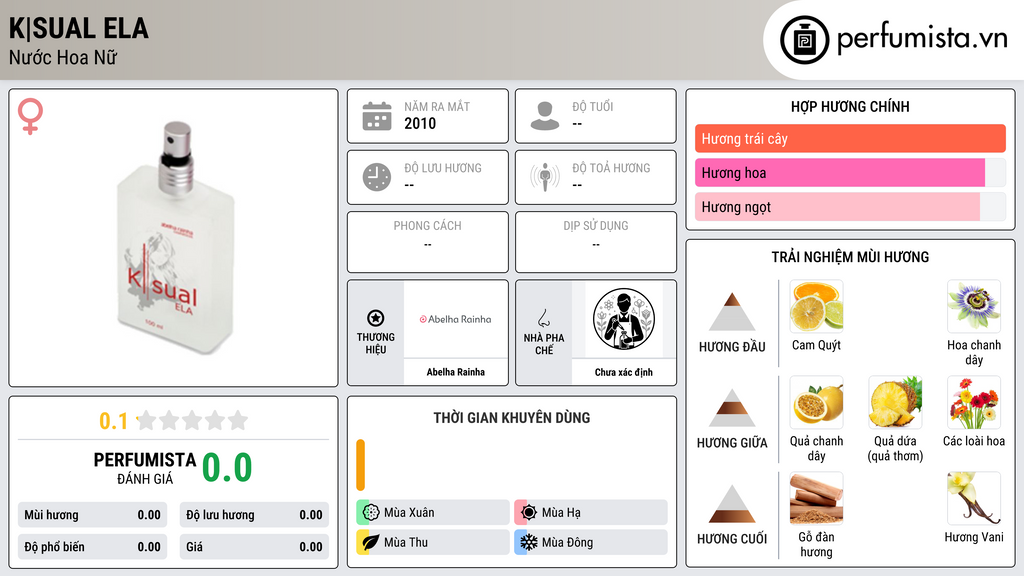Click the Chưa xác định perfumer label
Screen dimensions: 1024x576
click(624, 372)
